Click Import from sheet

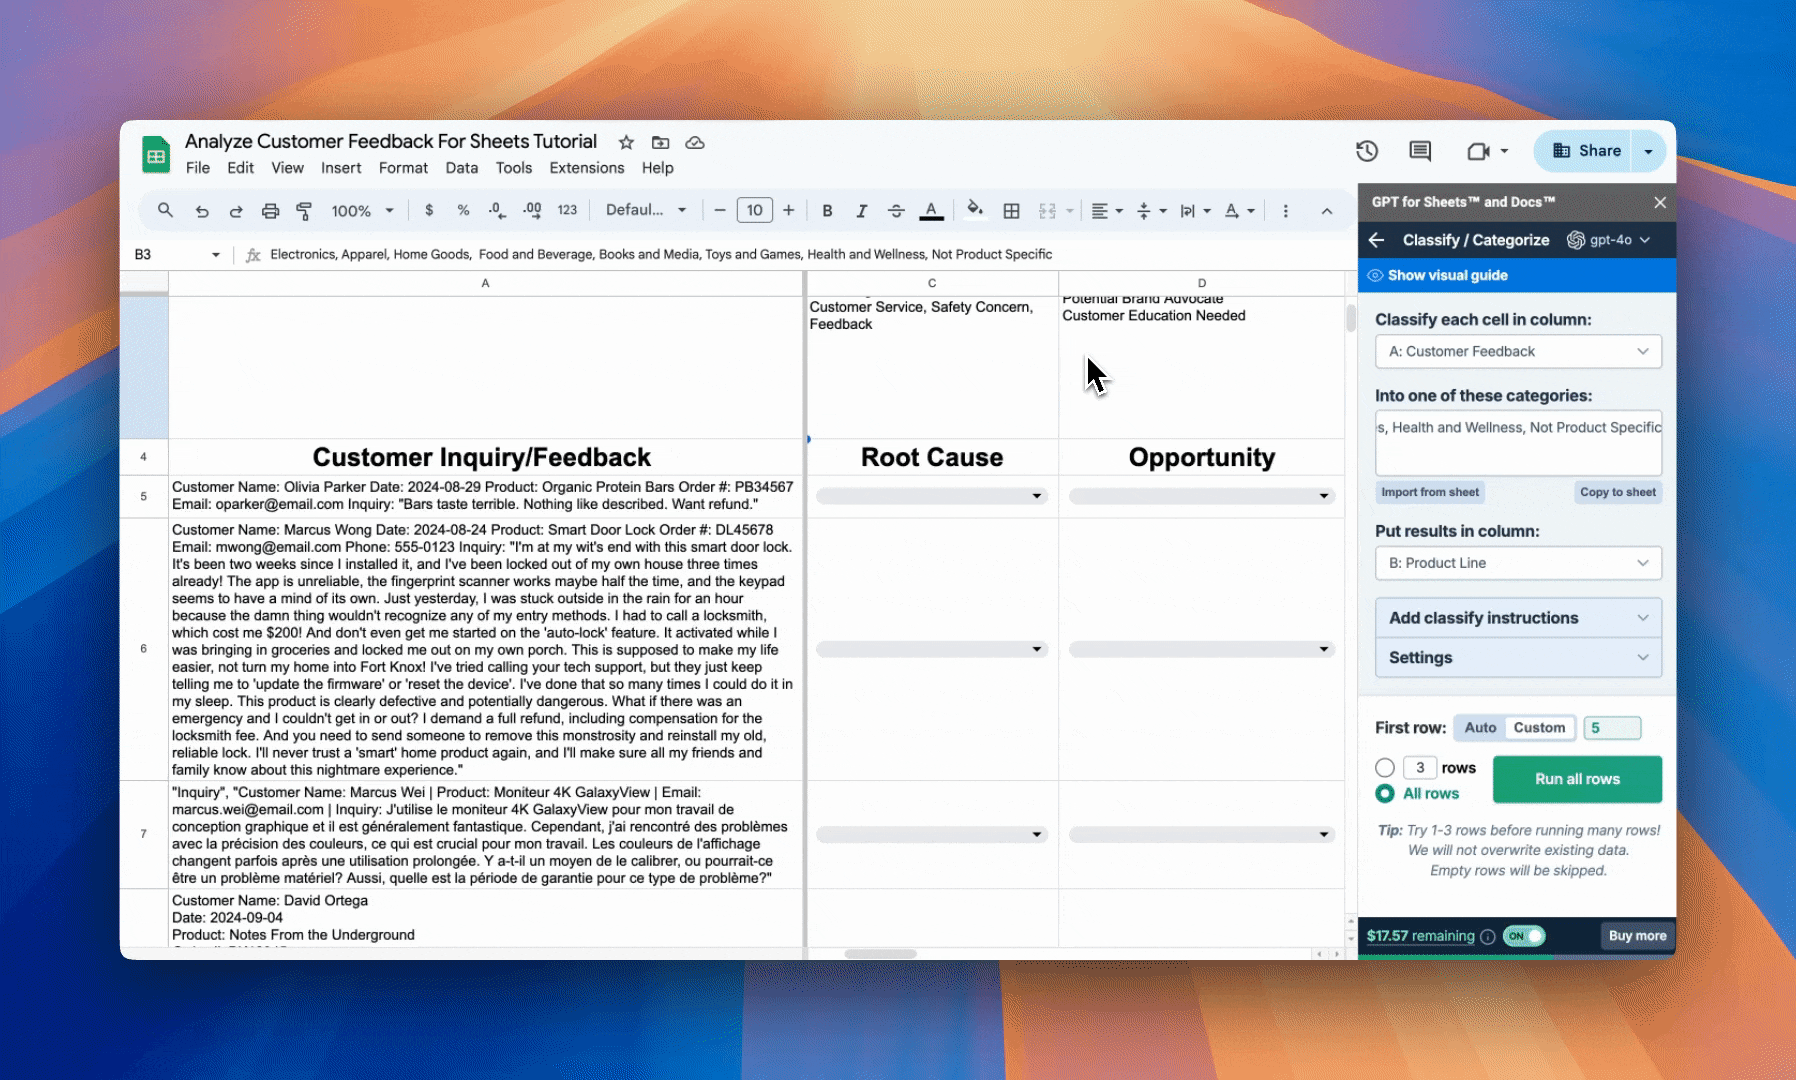(x=1430, y=492)
